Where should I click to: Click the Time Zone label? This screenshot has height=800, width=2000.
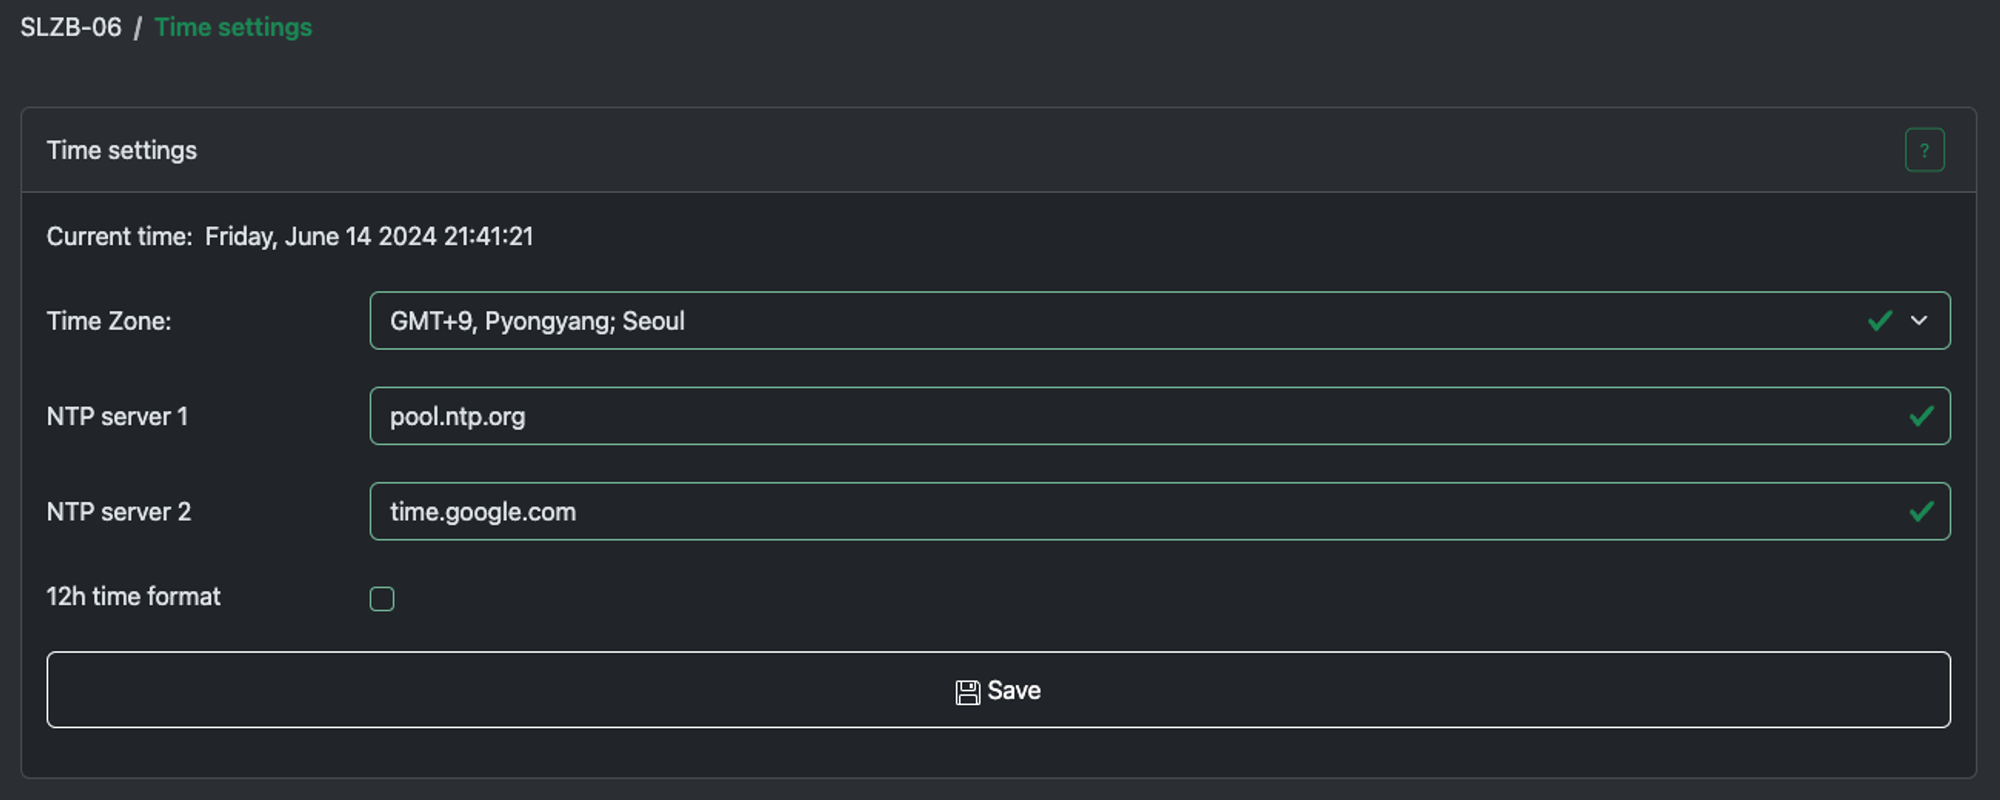click(x=109, y=321)
